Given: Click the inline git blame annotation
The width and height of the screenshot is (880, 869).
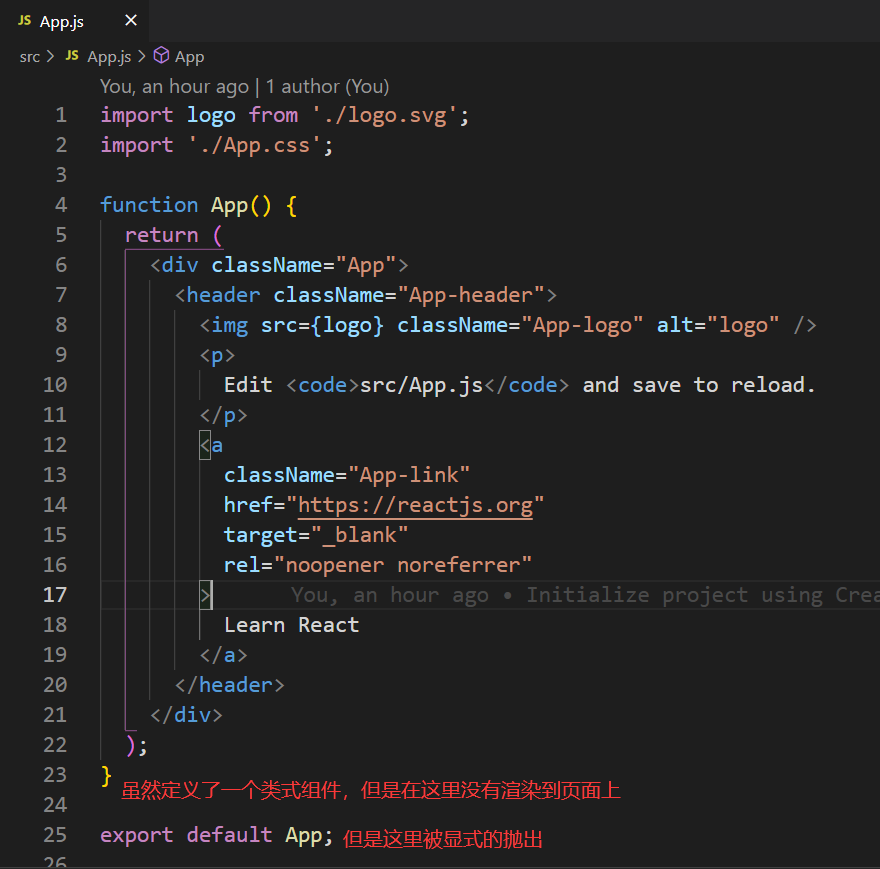Looking at the screenshot, I should click(585, 595).
